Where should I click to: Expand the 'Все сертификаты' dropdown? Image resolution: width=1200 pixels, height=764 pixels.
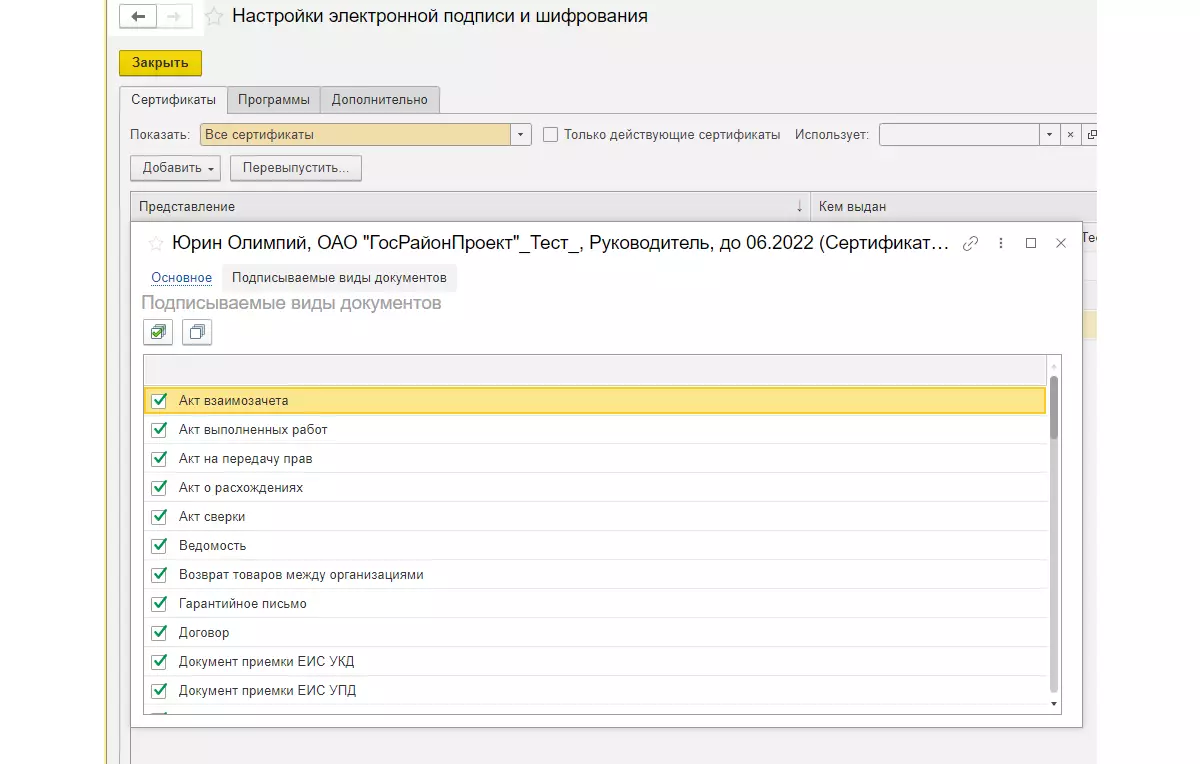click(521, 135)
